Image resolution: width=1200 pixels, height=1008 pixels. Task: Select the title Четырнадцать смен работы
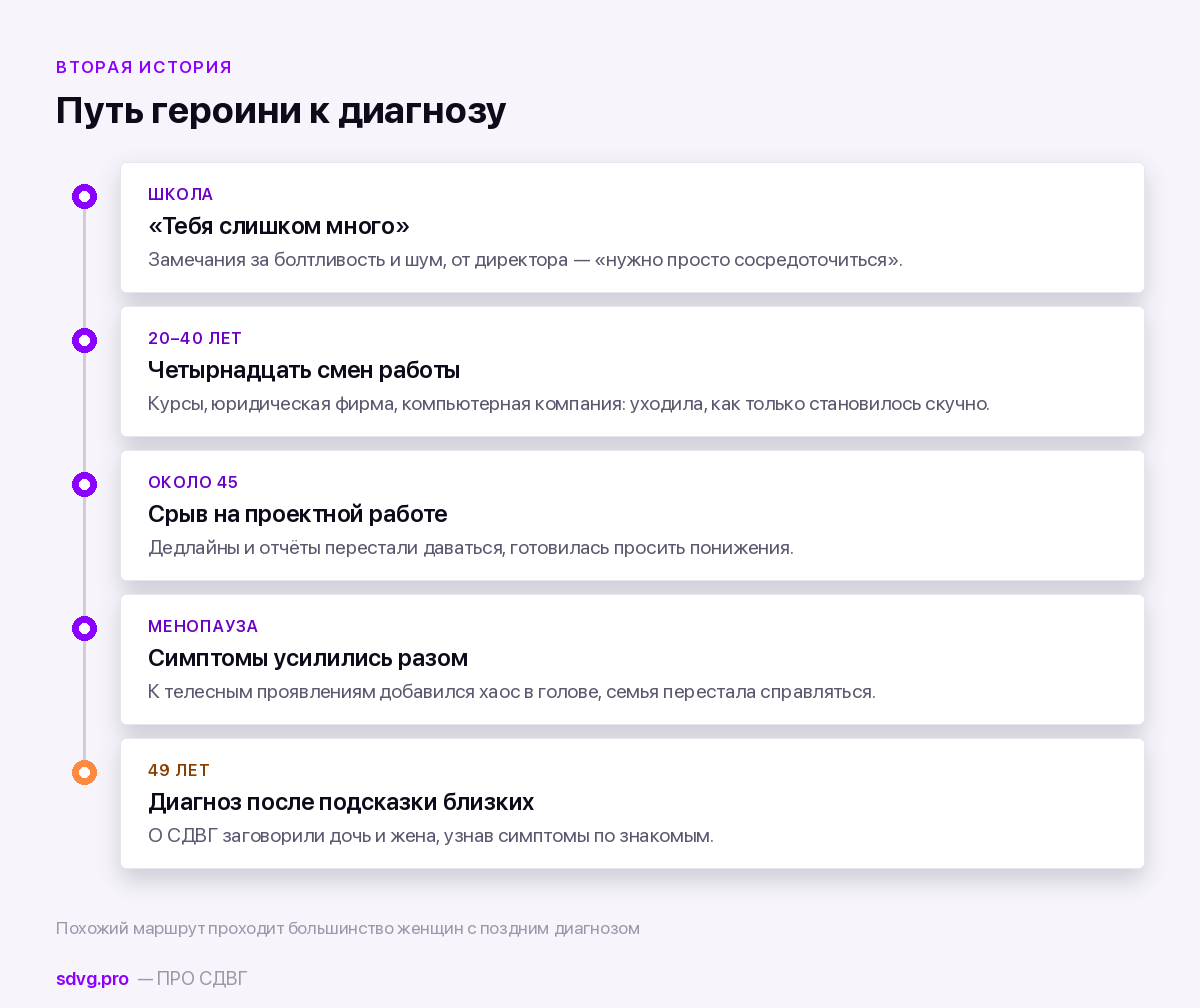304,370
